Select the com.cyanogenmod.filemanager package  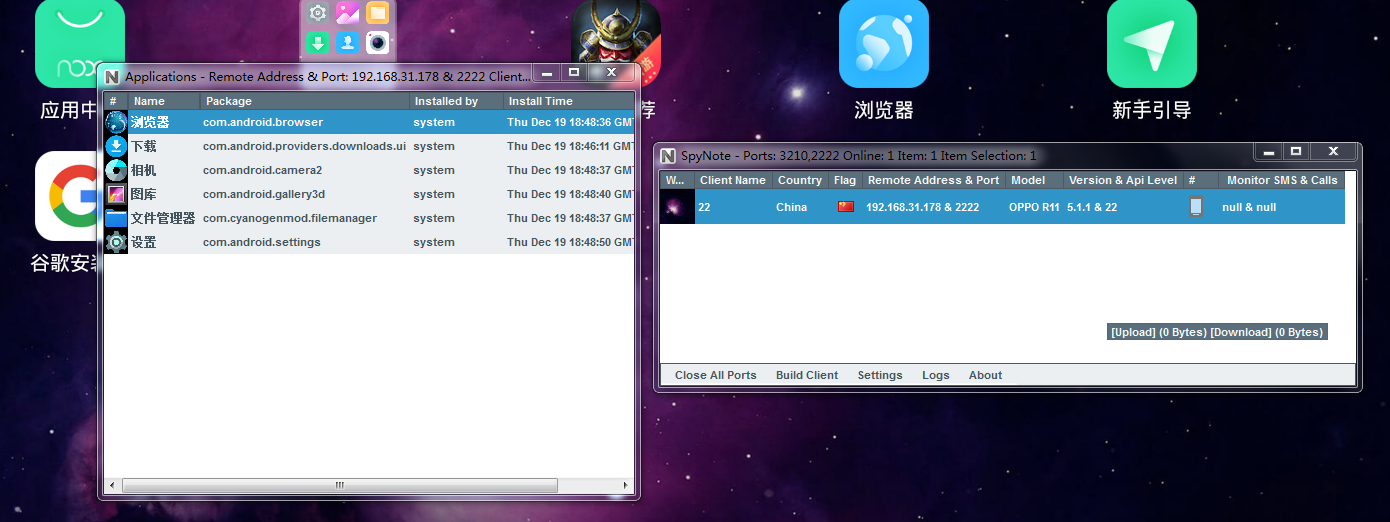click(x=290, y=218)
